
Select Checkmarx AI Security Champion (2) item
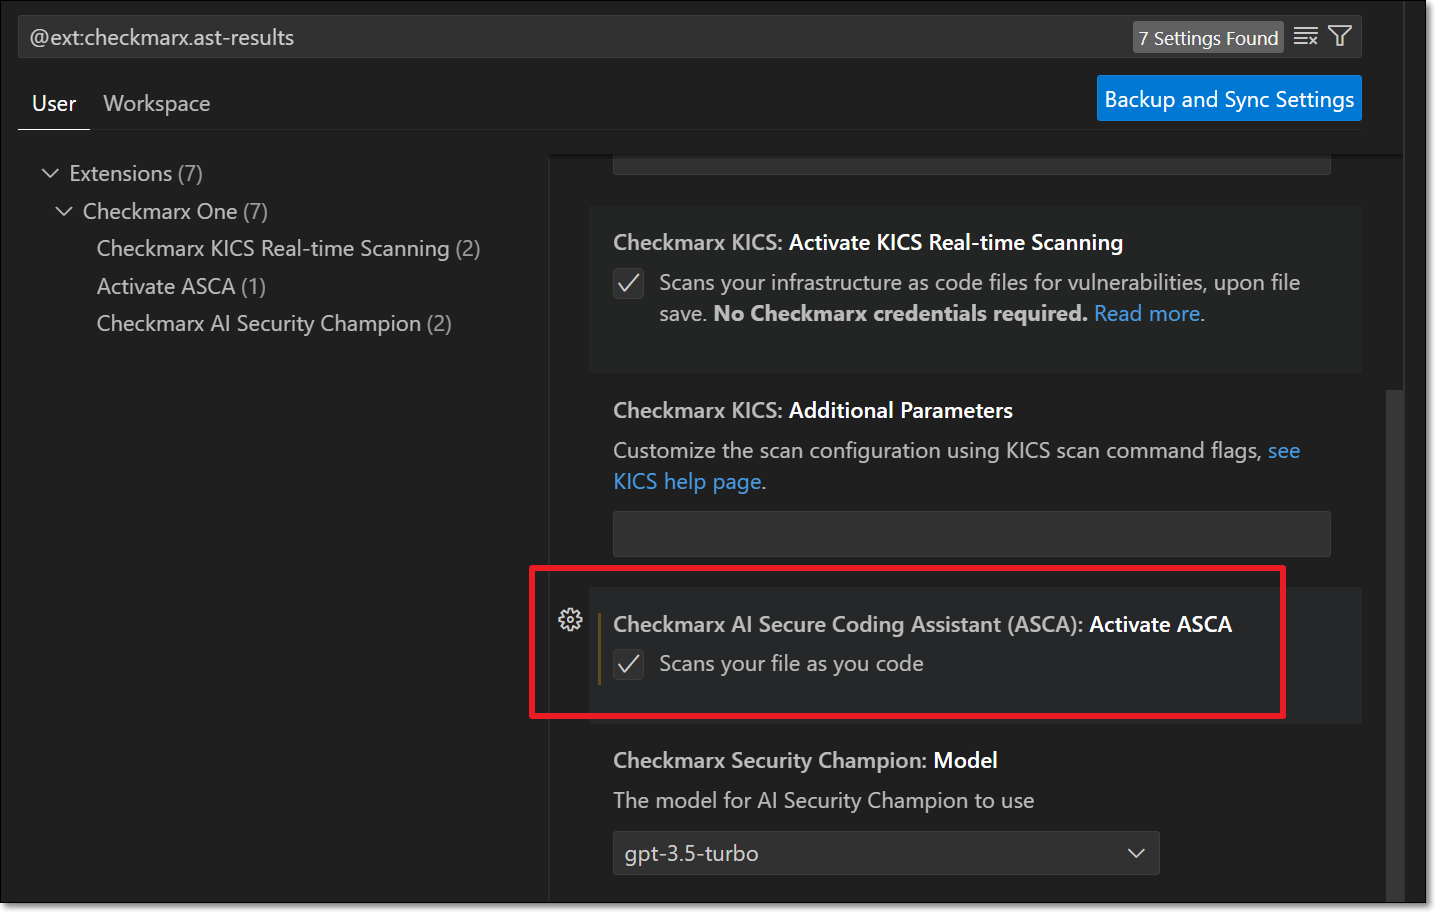pos(274,324)
